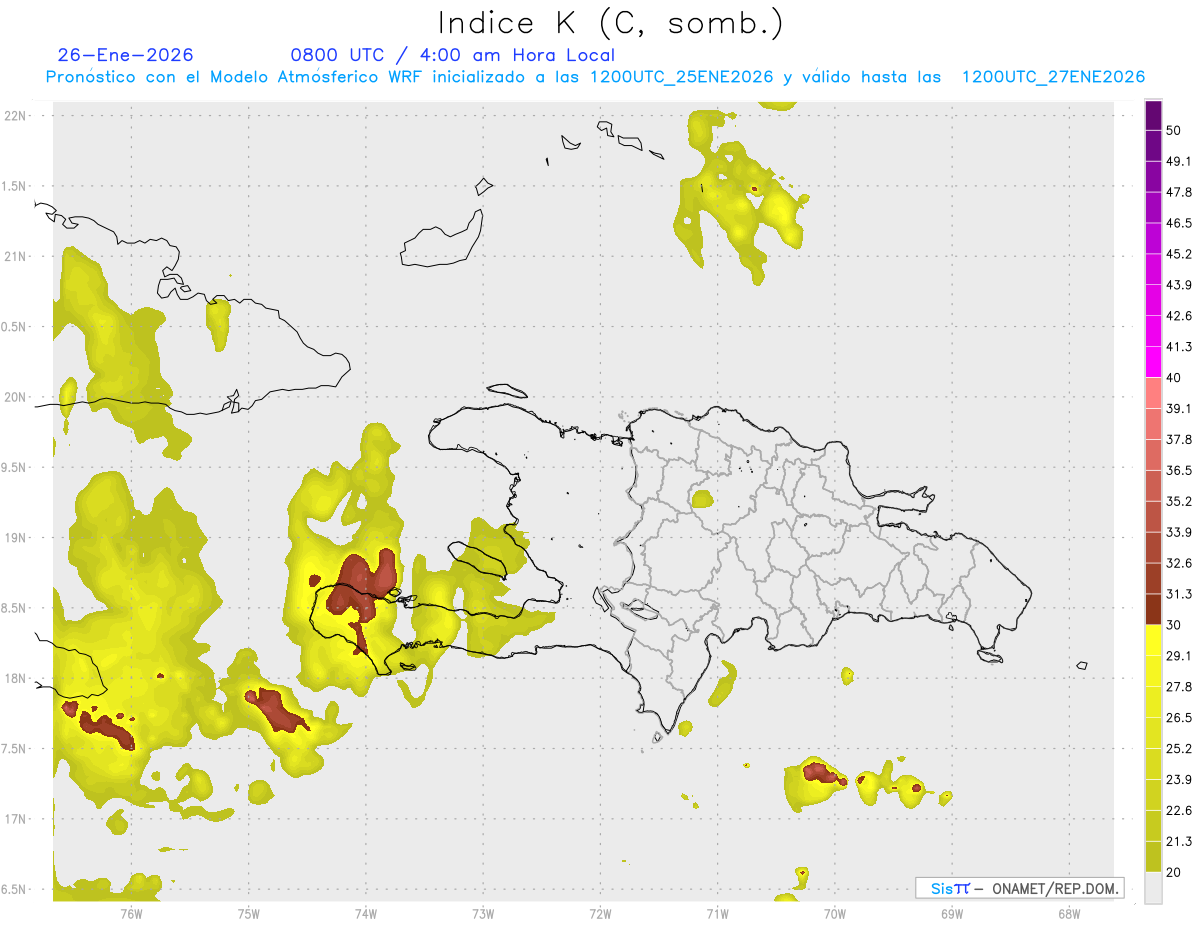Click the "71W" longitude label
1200x927 pixels.
click(x=717, y=913)
